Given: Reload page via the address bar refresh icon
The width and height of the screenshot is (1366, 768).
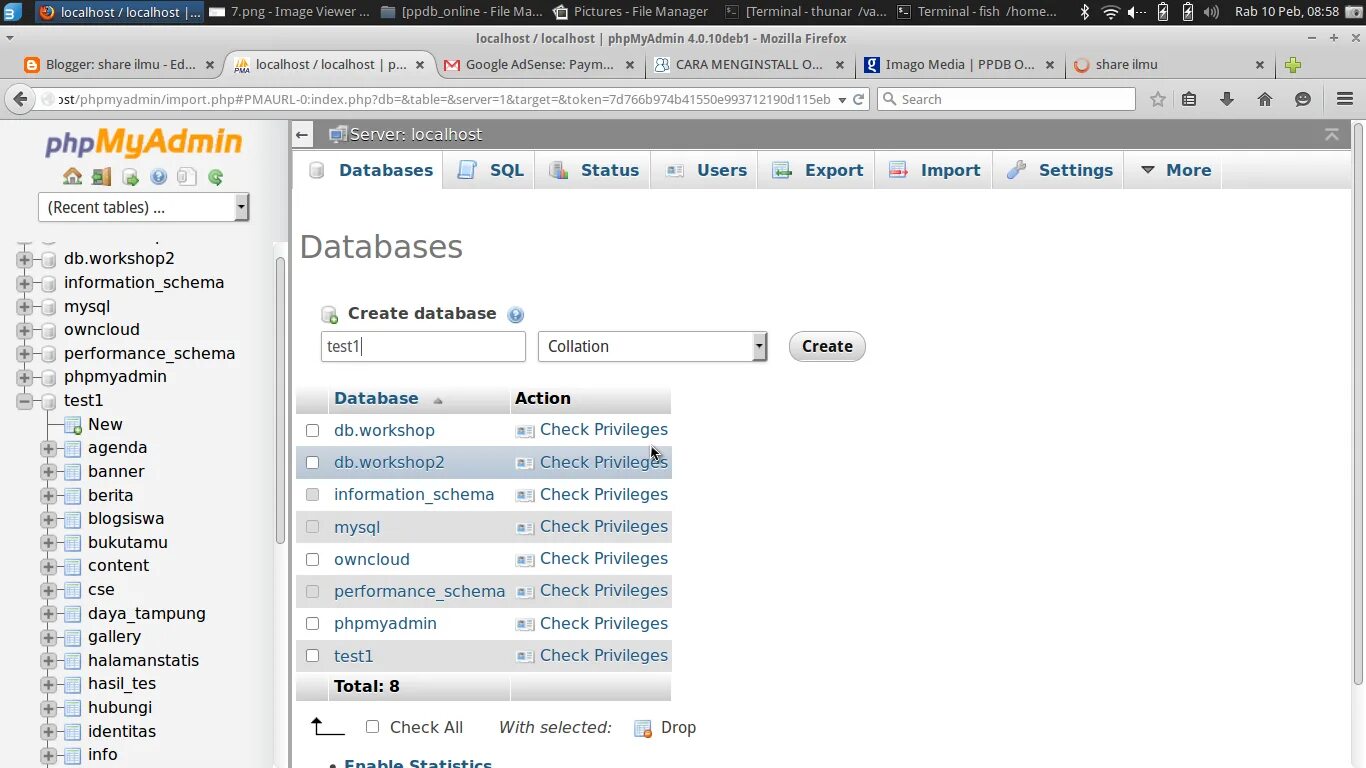Looking at the screenshot, I should coord(858,99).
